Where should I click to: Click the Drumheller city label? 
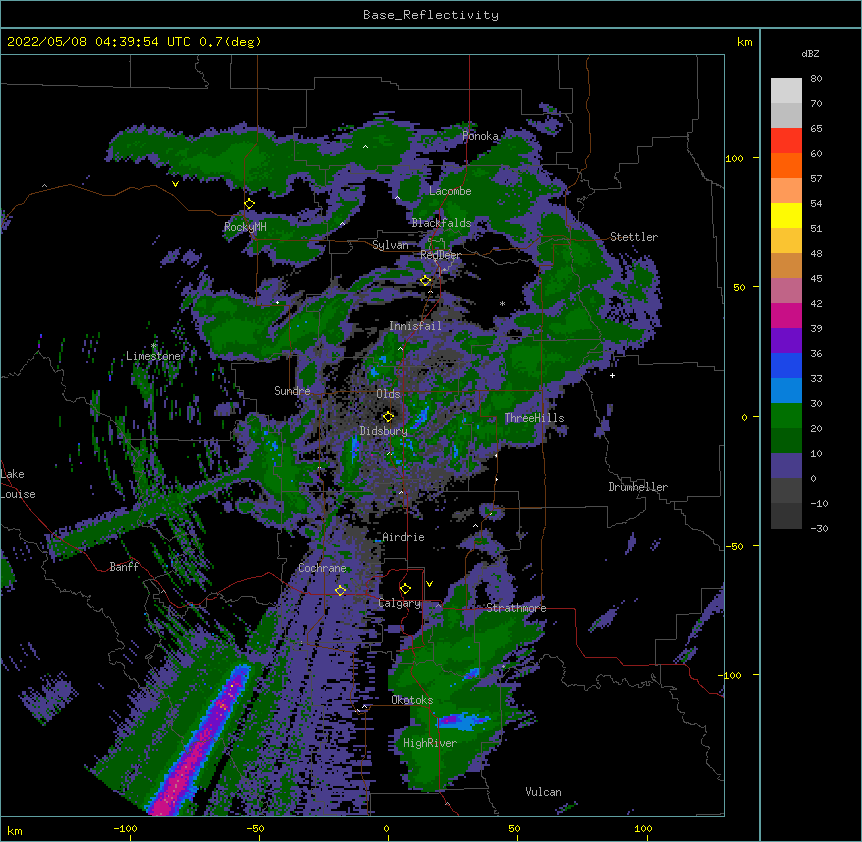pyautogui.click(x=638, y=487)
